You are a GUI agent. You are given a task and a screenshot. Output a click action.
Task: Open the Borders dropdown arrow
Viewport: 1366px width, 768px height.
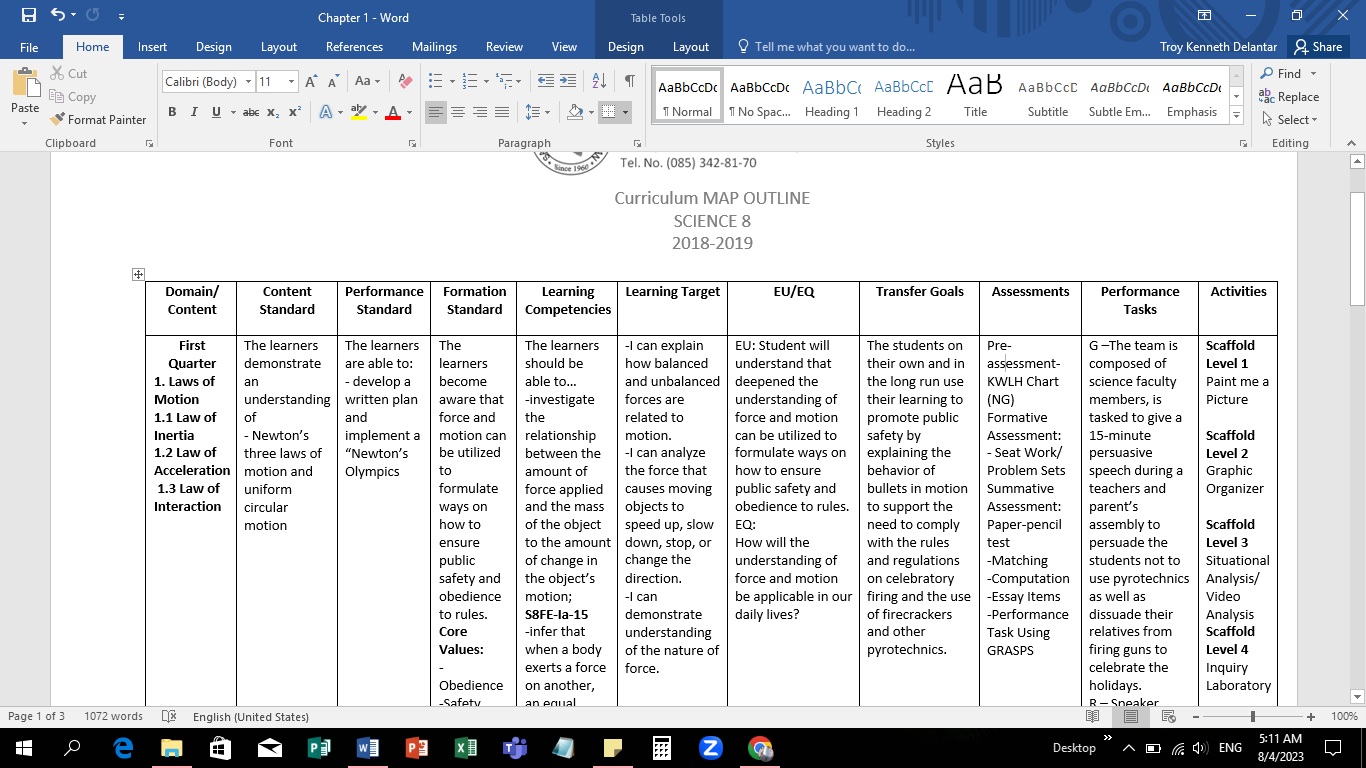[625, 112]
